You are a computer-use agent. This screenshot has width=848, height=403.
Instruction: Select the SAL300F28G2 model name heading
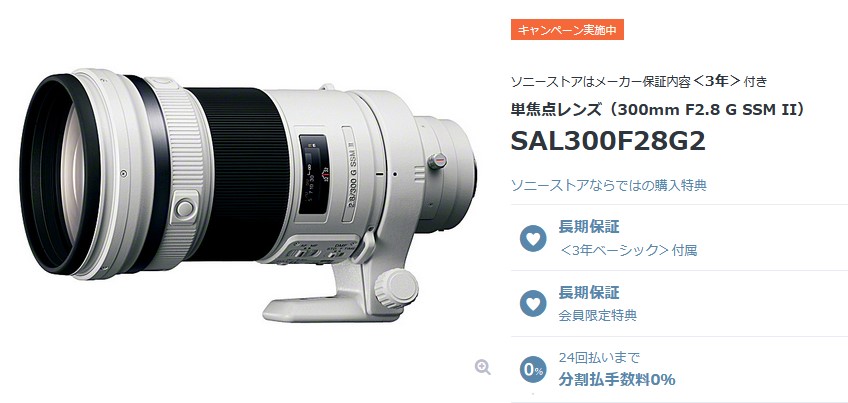608,142
